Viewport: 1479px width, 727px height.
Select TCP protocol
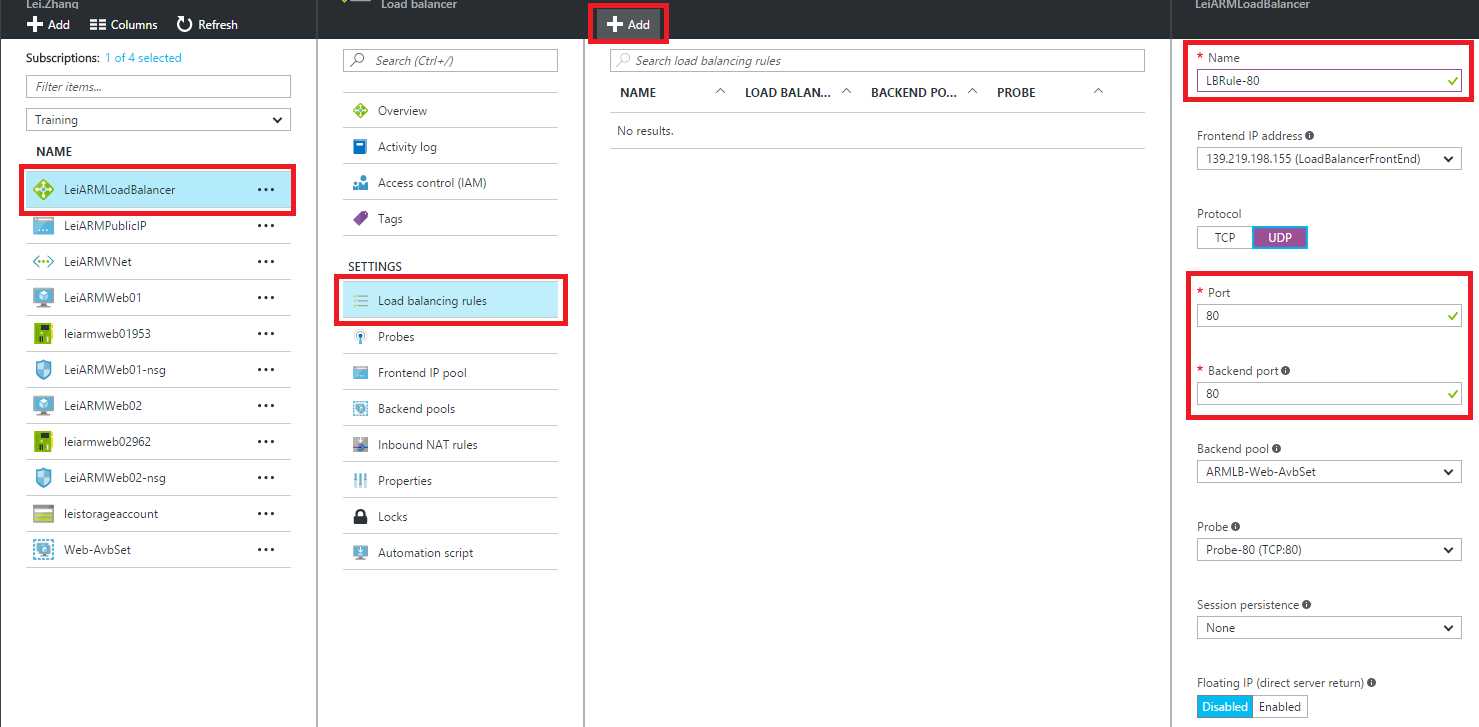[1225, 238]
